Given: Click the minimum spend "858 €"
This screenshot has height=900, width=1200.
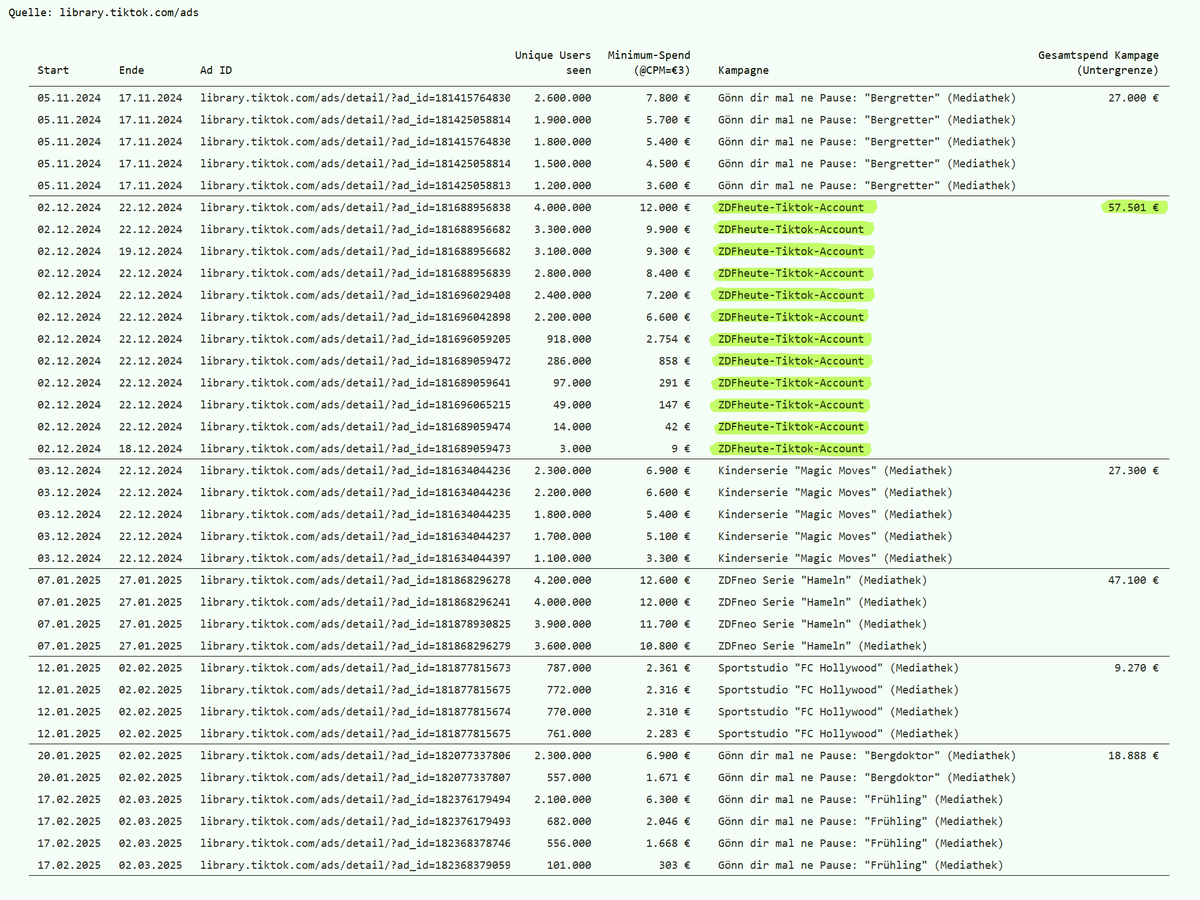Looking at the screenshot, I should coord(674,362).
